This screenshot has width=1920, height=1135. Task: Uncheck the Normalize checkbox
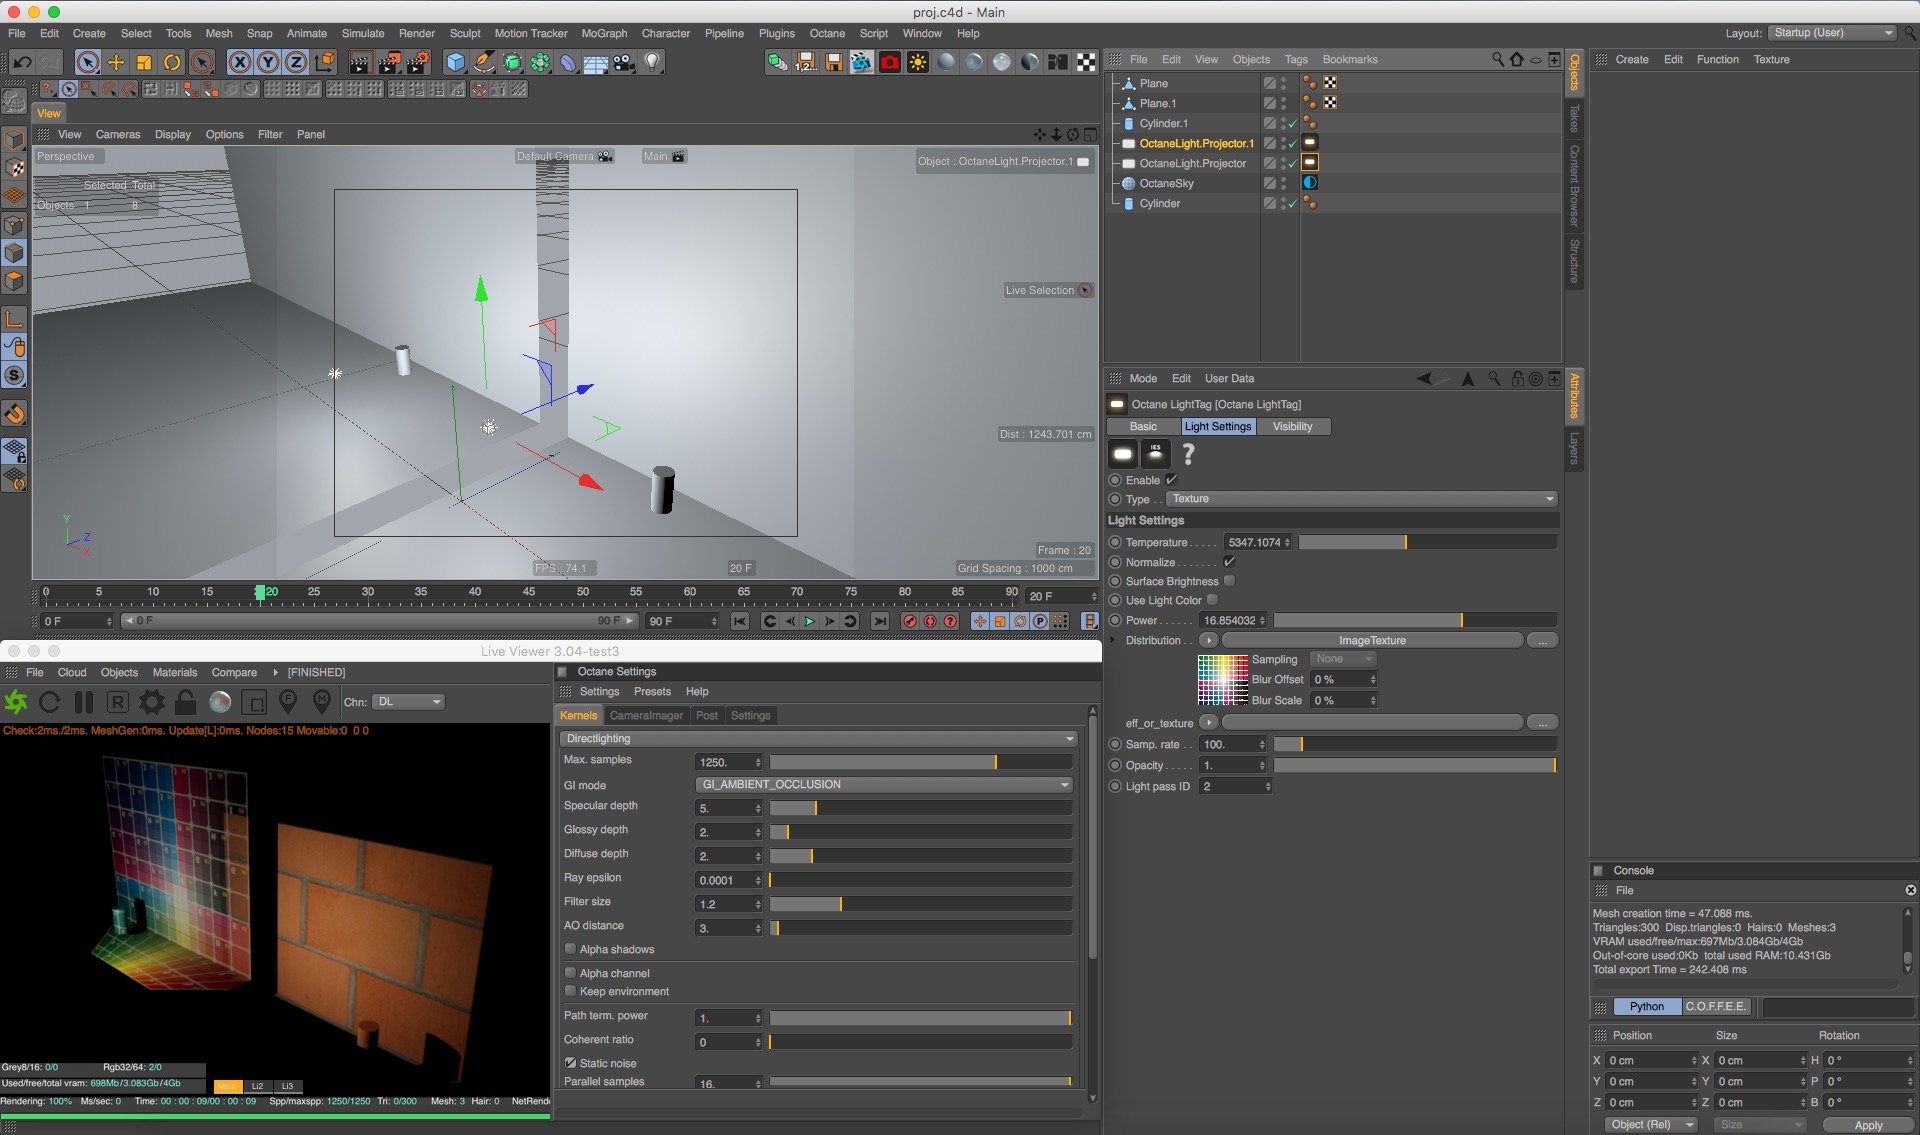click(1229, 562)
